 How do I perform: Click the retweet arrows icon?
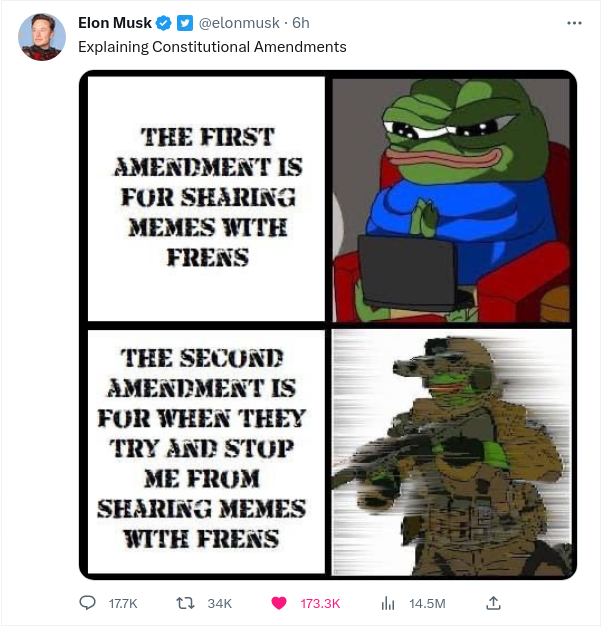tap(186, 603)
